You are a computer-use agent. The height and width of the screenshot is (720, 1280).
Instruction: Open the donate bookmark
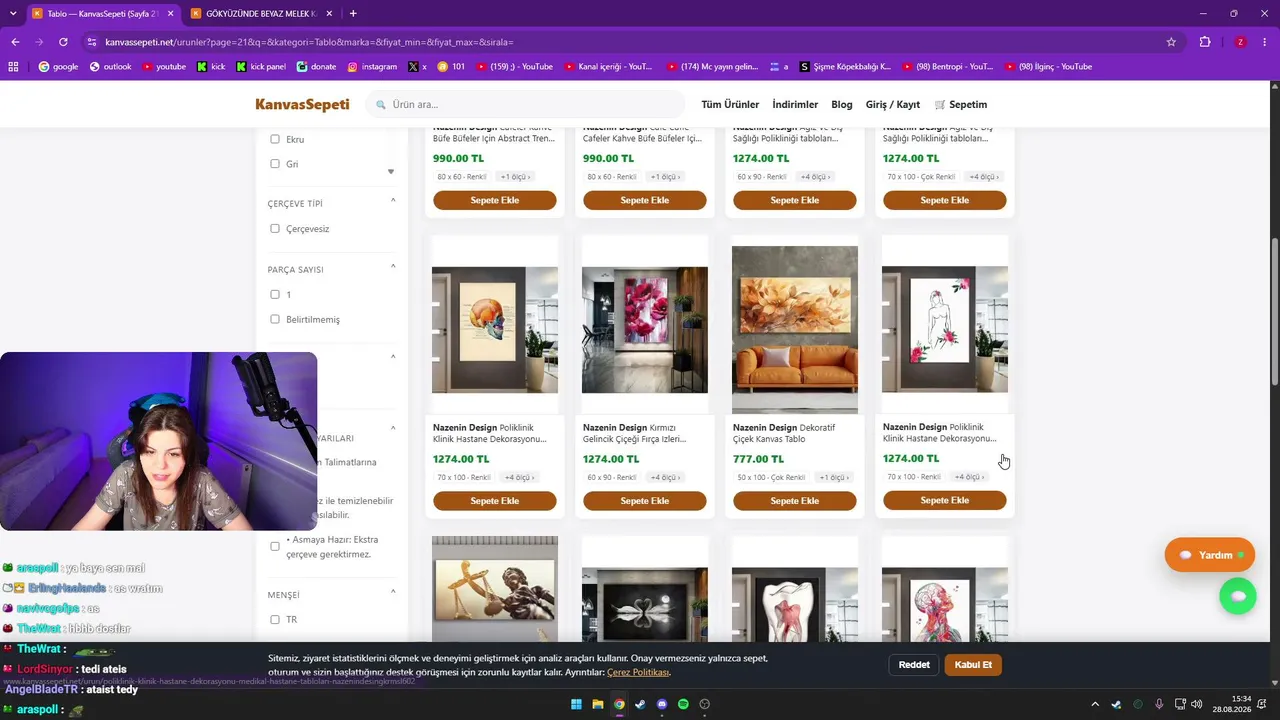point(316,67)
